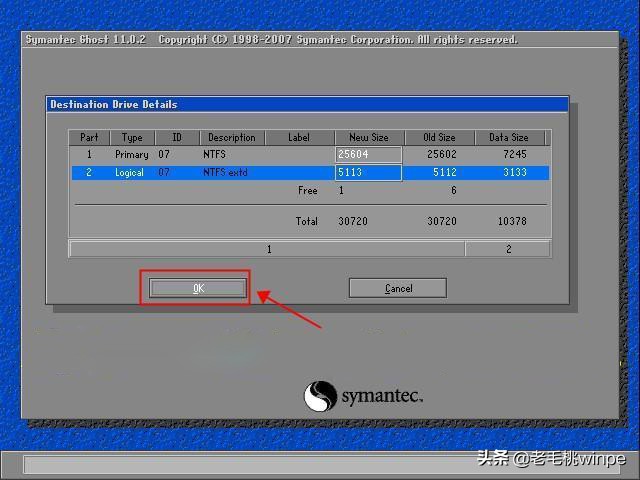Click partition 1 segment in layout bar
This screenshot has height=480, width=640.
pyautogui.click(x=267, y=249)
